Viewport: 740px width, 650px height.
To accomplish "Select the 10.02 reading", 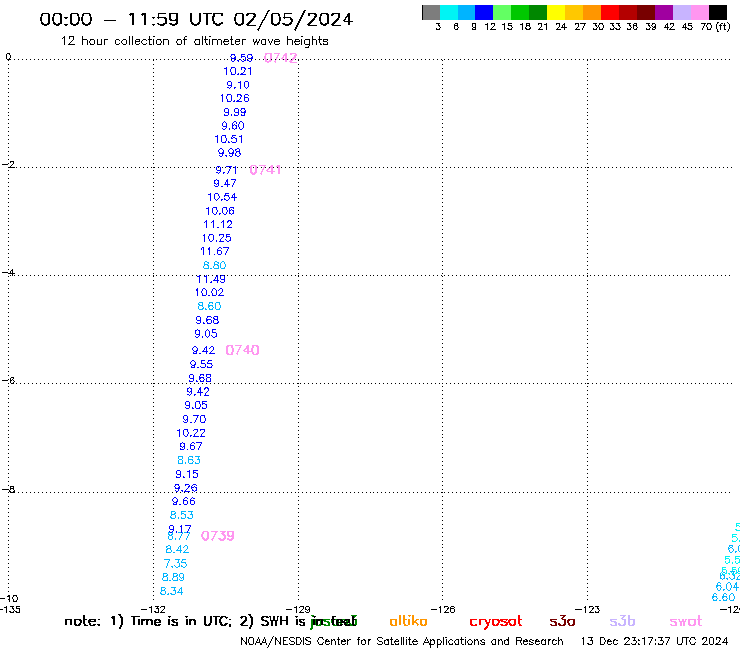I will (210, 292).
